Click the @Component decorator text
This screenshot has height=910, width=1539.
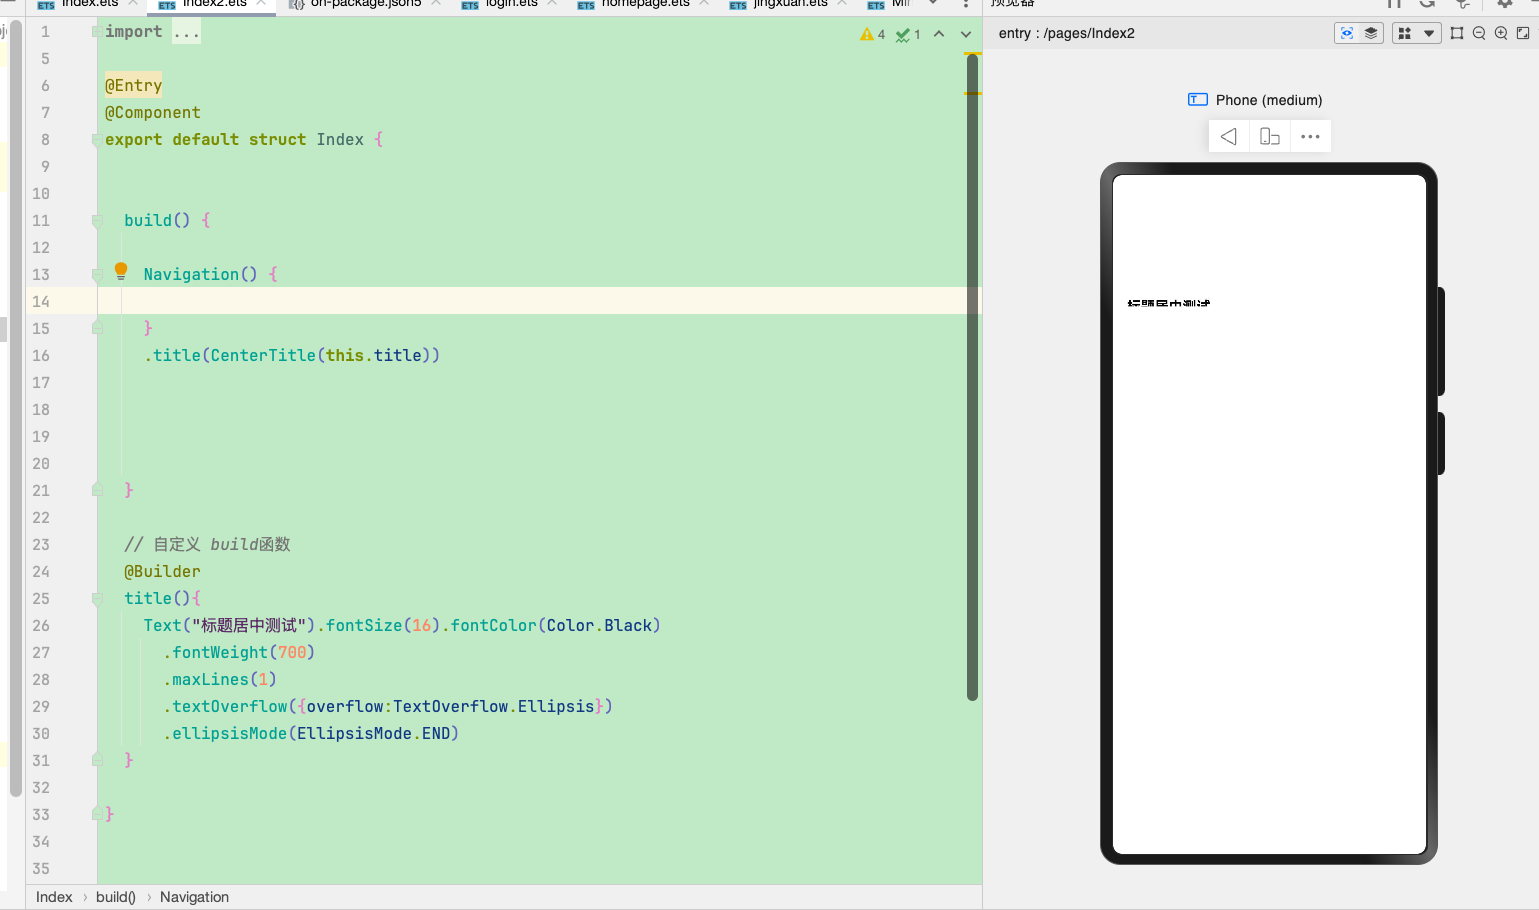[x=153, y=113]
